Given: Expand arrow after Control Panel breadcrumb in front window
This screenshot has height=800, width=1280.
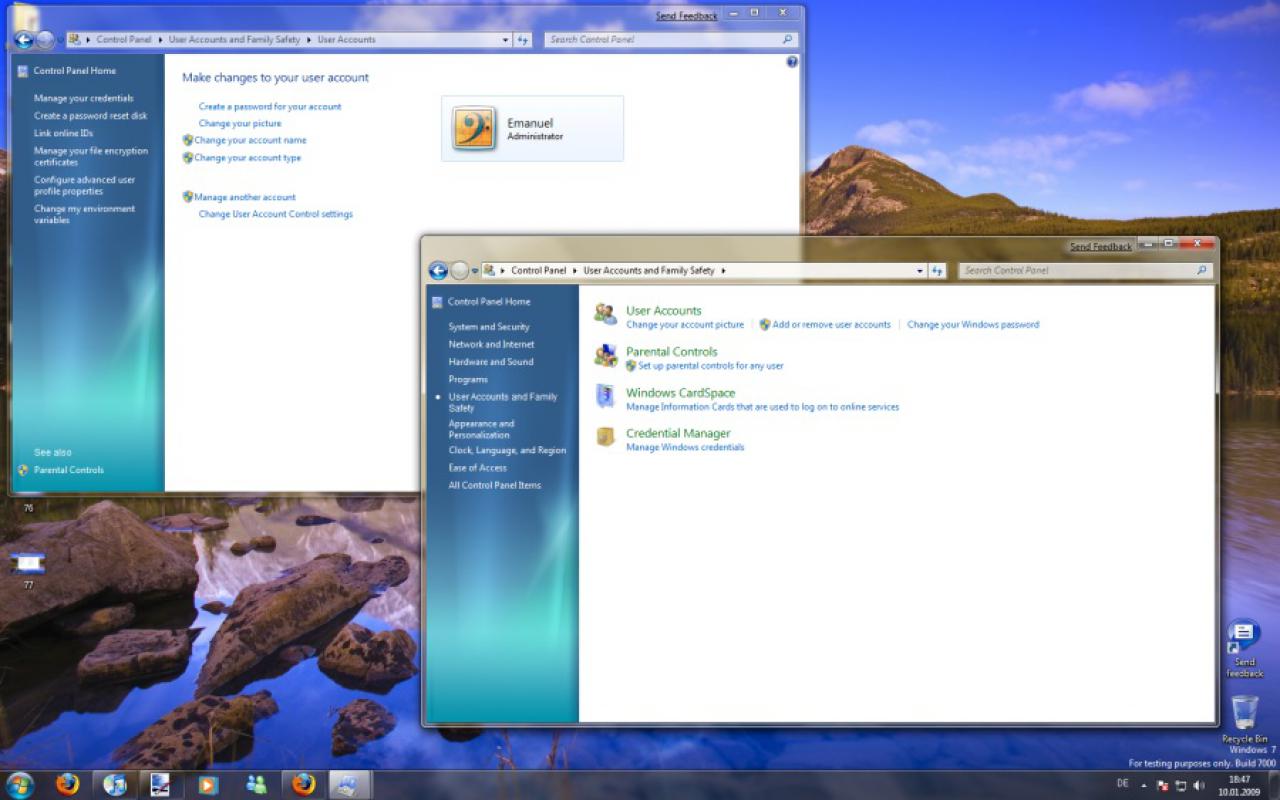Looking at the screenshot, I should click(x=575, y=271).
